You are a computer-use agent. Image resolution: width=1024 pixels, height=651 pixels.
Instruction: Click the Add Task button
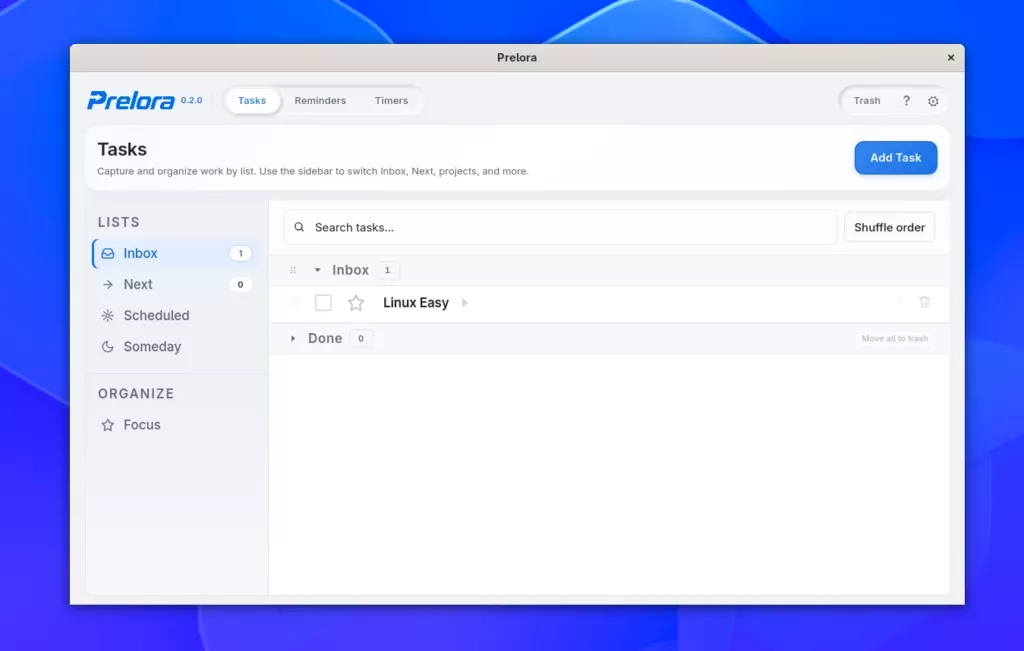pyautogui.click(x=895, y=158)
